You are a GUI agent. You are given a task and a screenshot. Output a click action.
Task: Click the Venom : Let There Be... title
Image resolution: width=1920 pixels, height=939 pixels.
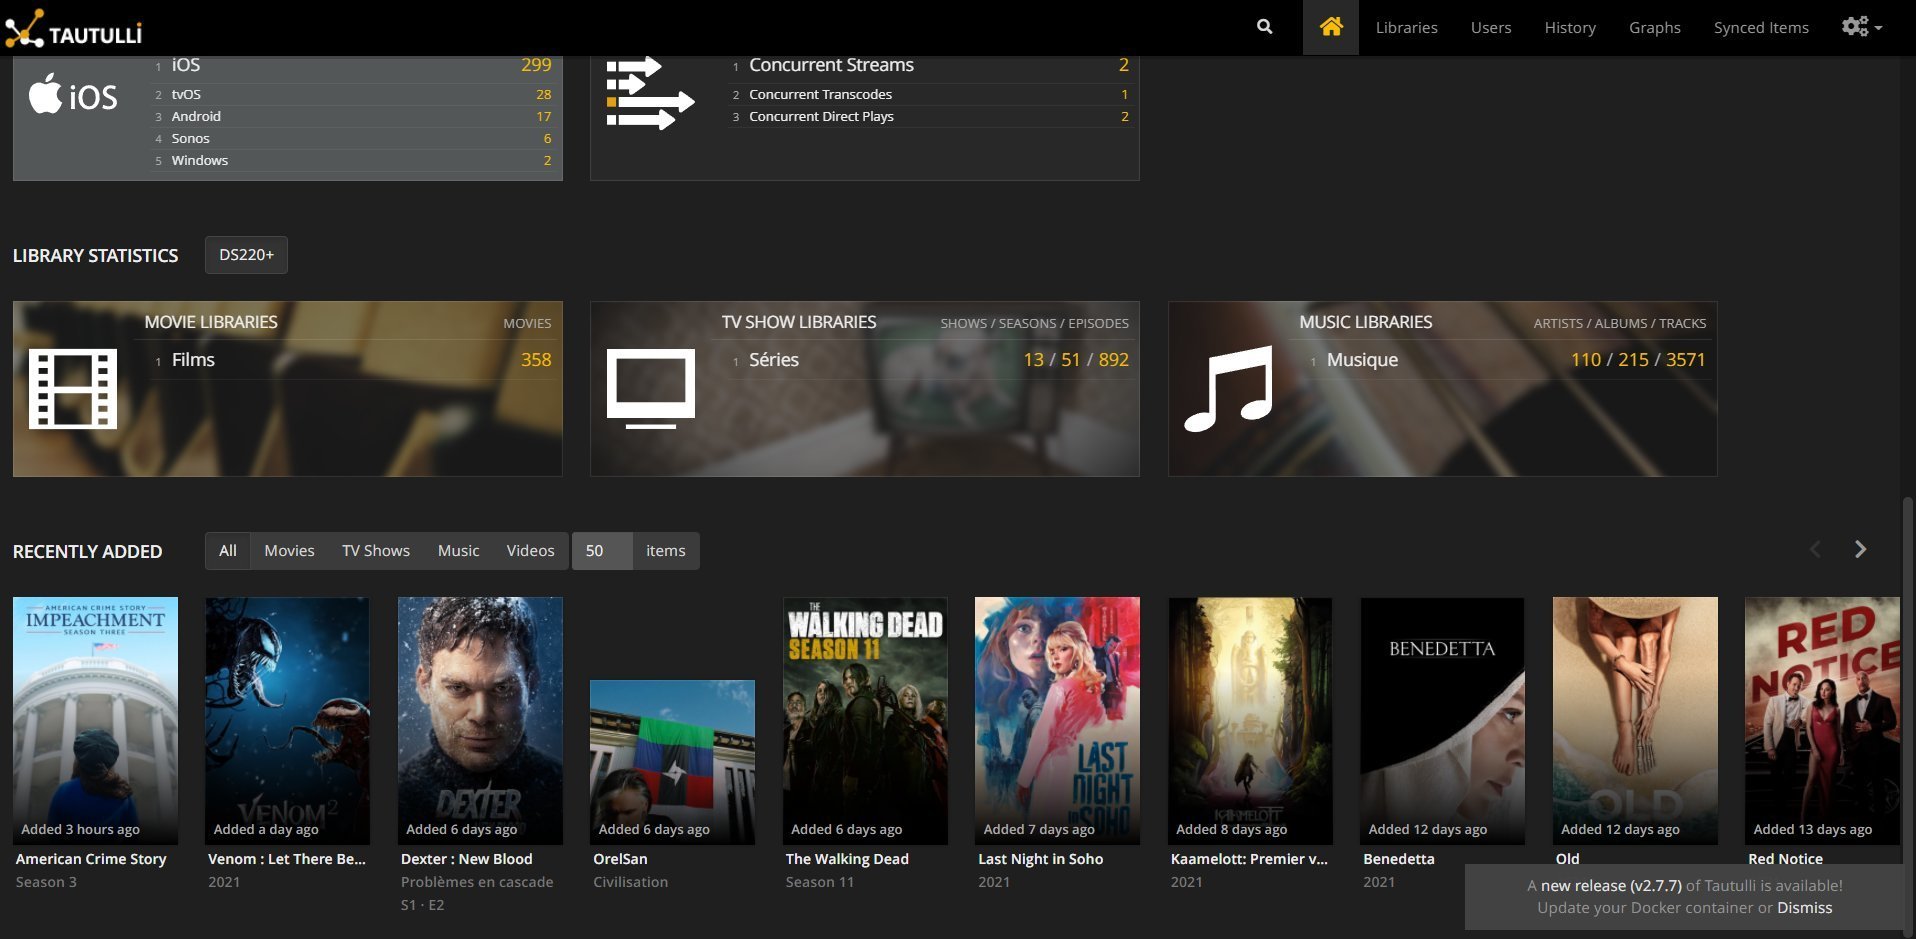[287, 859]
